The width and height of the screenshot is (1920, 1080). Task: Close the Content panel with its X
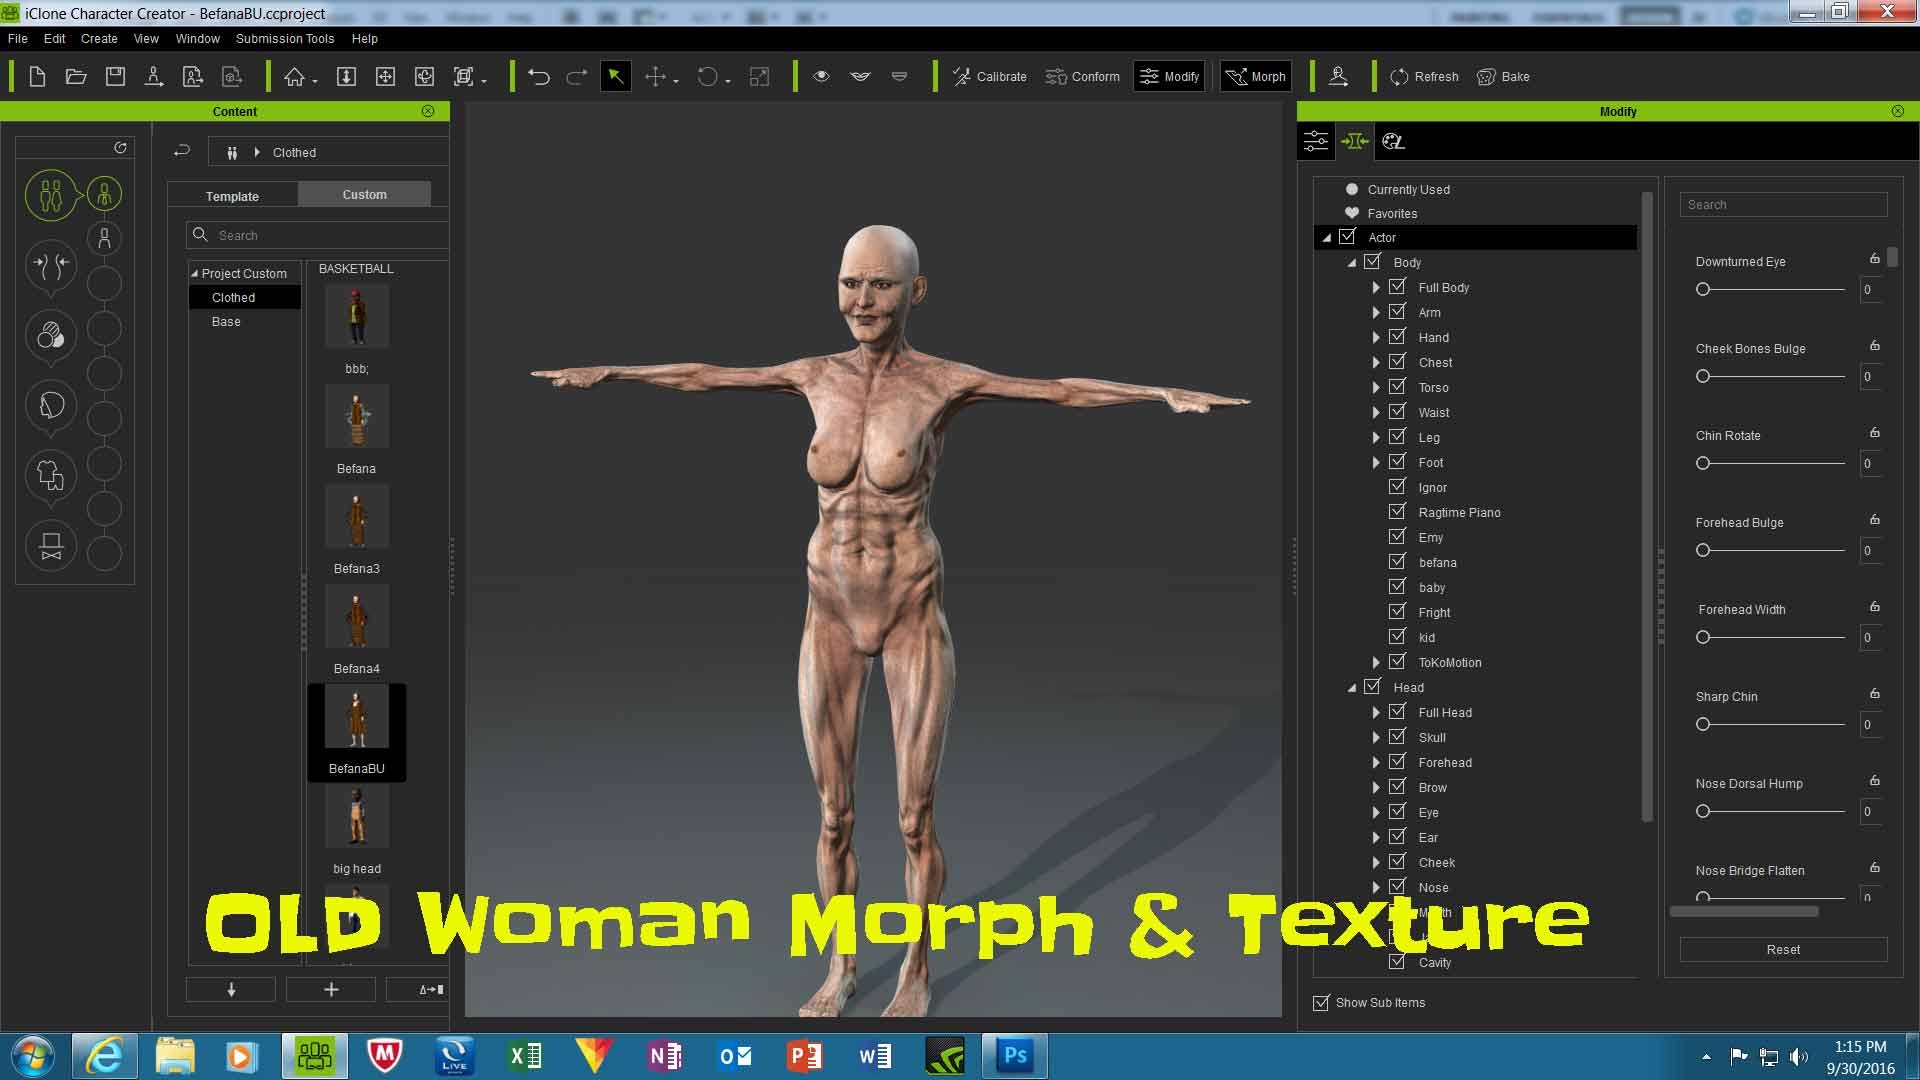point(428,111)
